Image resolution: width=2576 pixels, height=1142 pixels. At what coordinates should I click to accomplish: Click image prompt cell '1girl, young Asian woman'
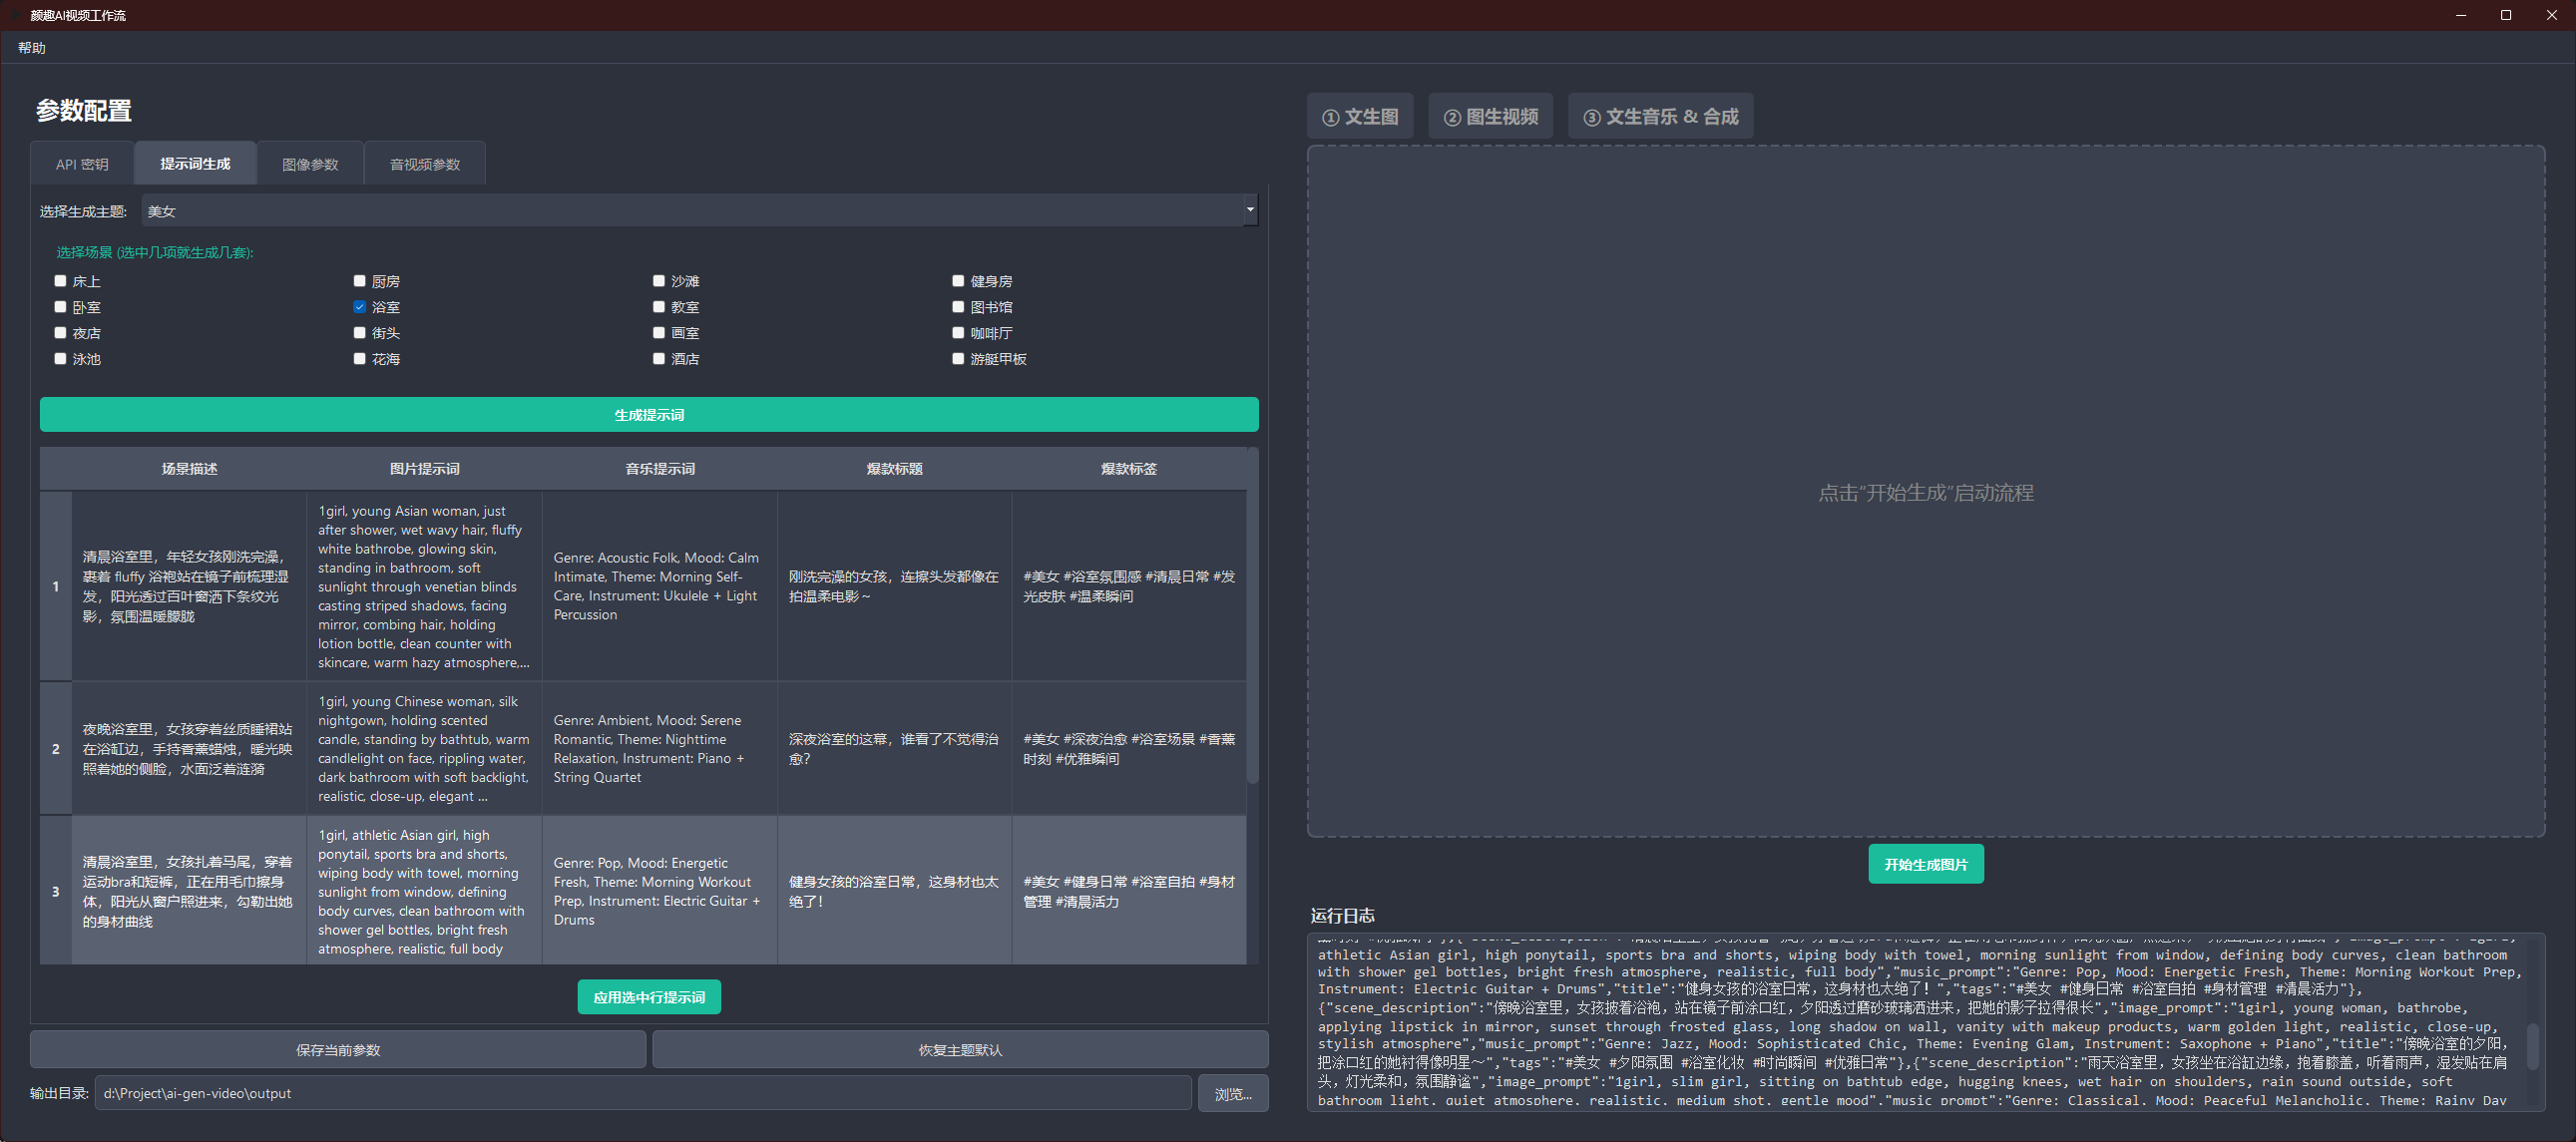tap(424, 586)
